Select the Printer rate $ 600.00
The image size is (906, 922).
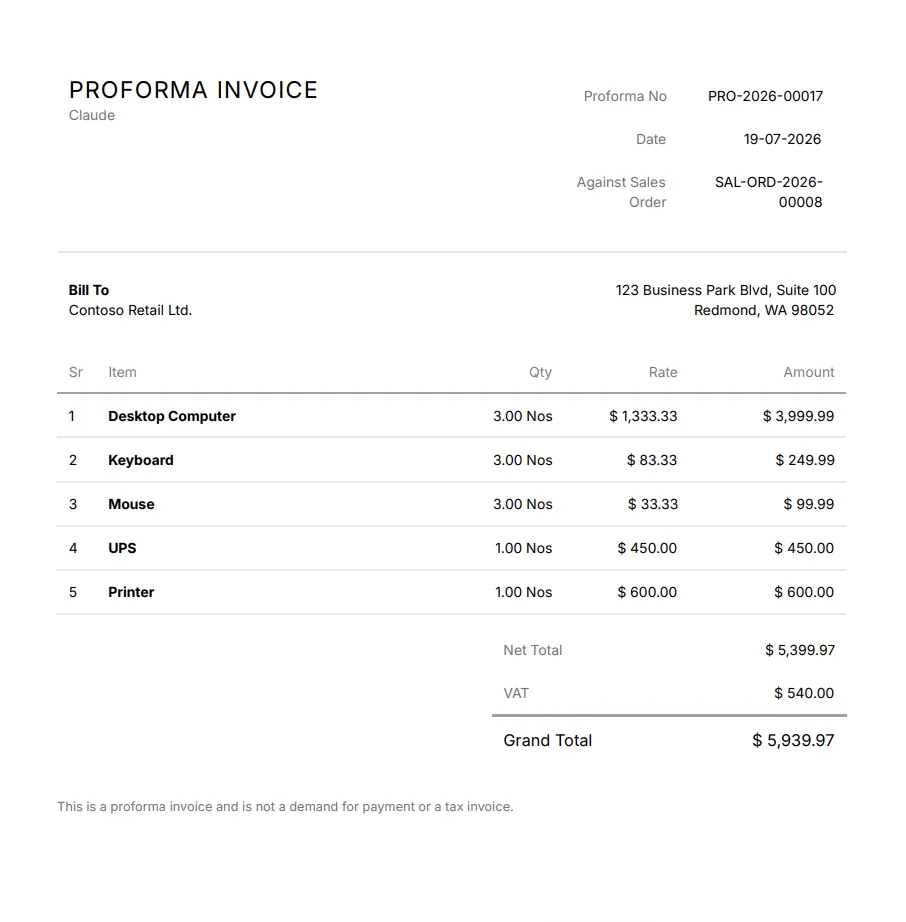pyautogui.click(x=647, y=592)
